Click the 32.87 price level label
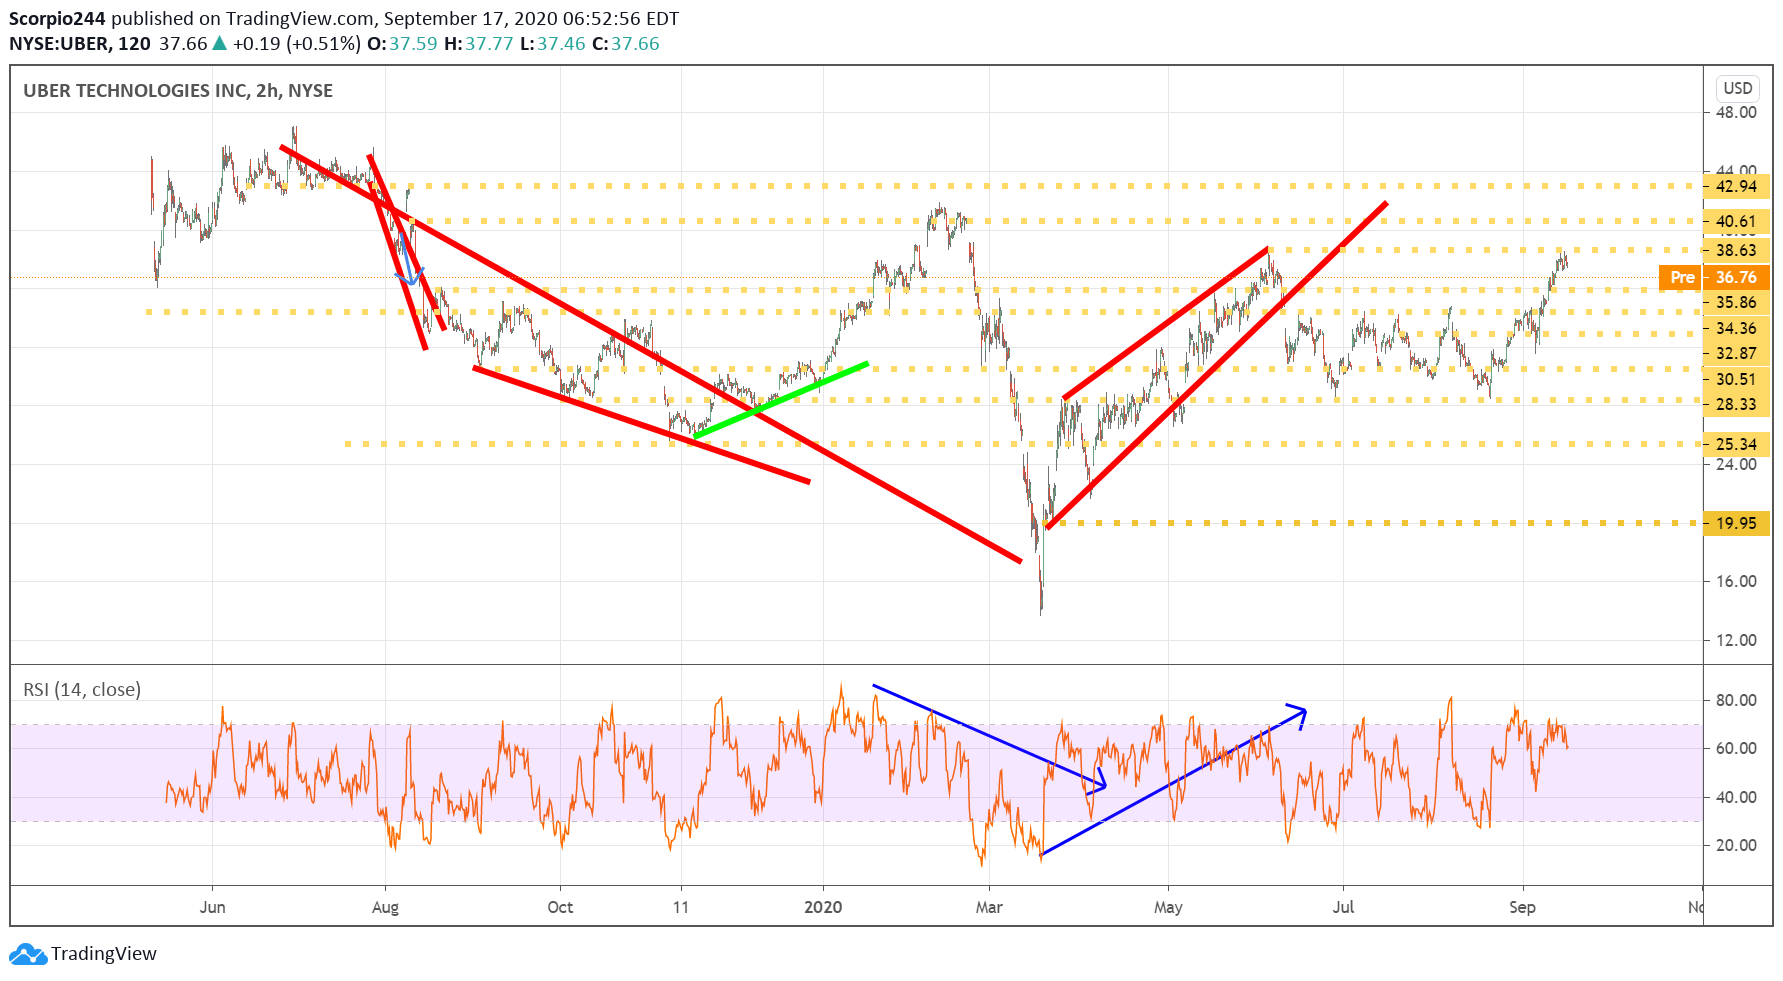 (x=1736, y=353)
